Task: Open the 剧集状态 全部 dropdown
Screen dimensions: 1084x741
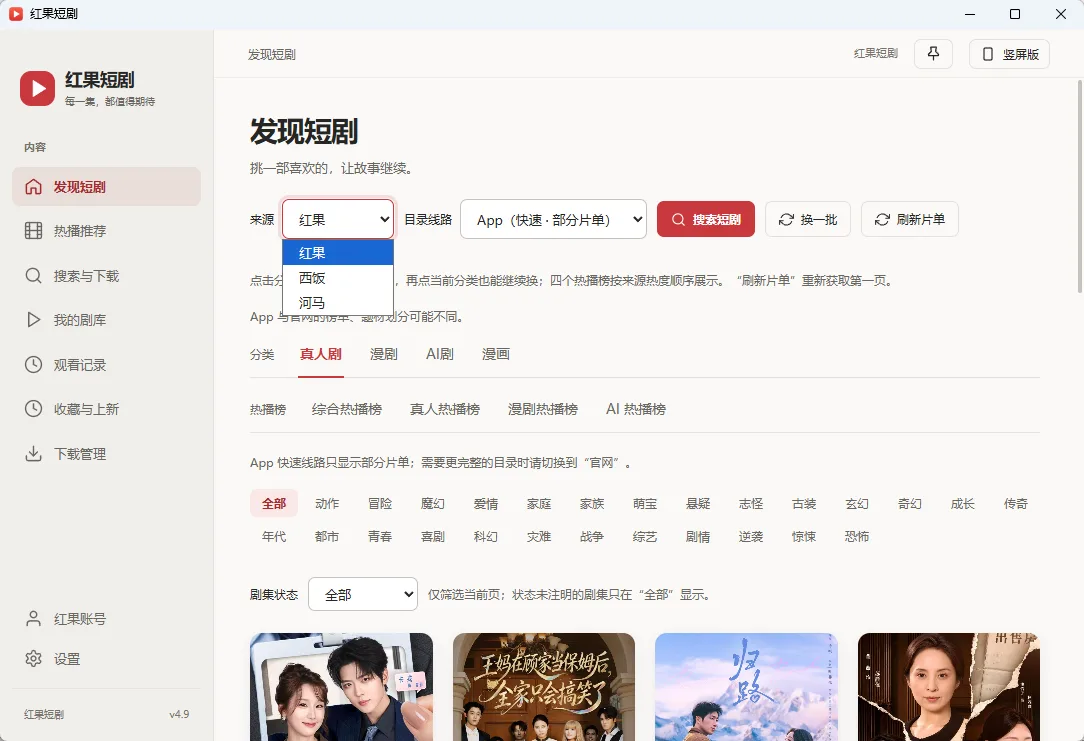Action: pos(363,594)
